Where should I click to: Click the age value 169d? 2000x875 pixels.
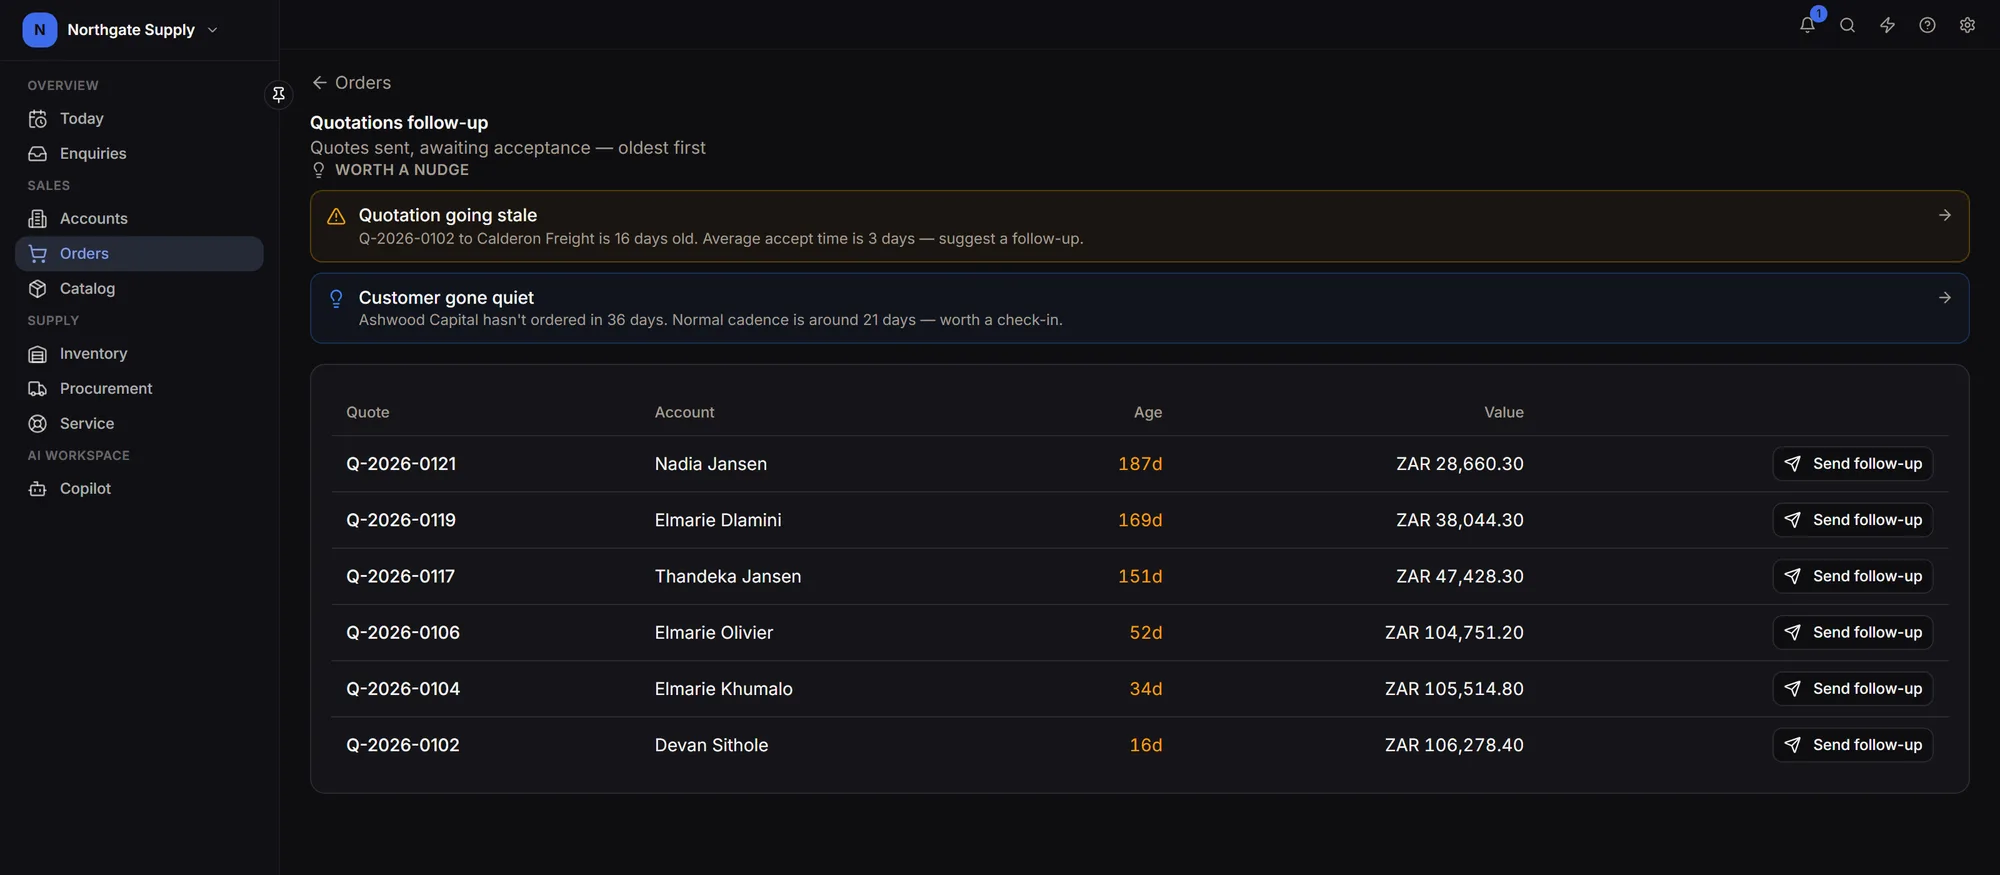1140,520
